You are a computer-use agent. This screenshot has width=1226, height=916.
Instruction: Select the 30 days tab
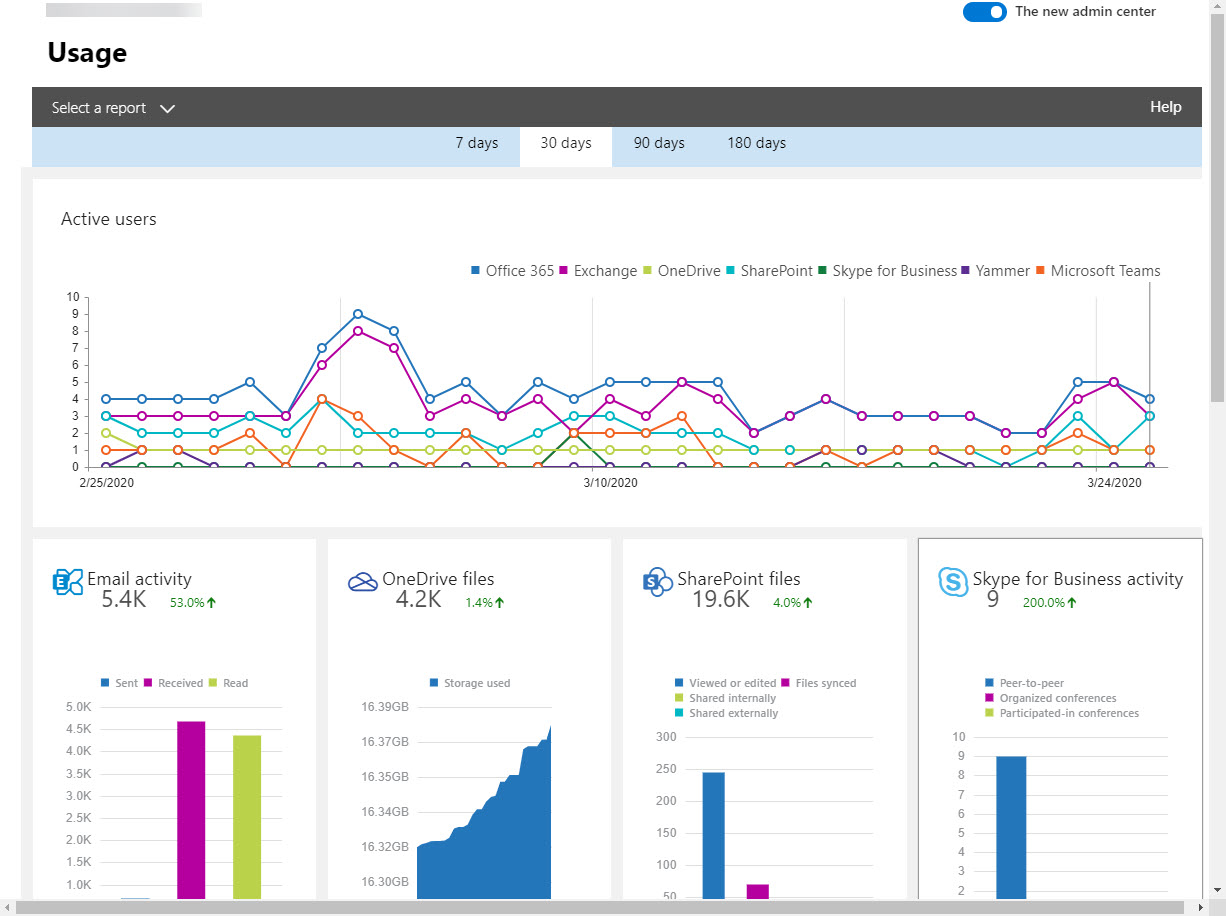coord(566,146)
